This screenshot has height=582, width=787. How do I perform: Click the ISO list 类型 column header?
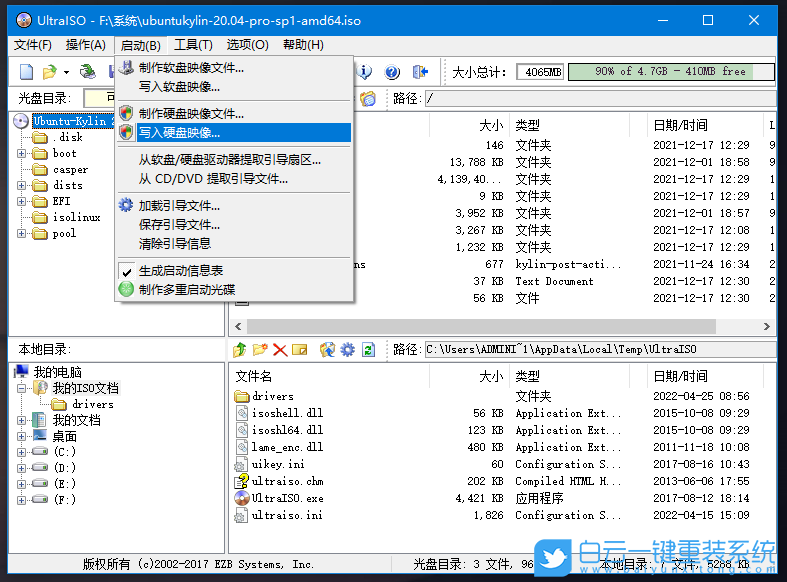point(569,125)
